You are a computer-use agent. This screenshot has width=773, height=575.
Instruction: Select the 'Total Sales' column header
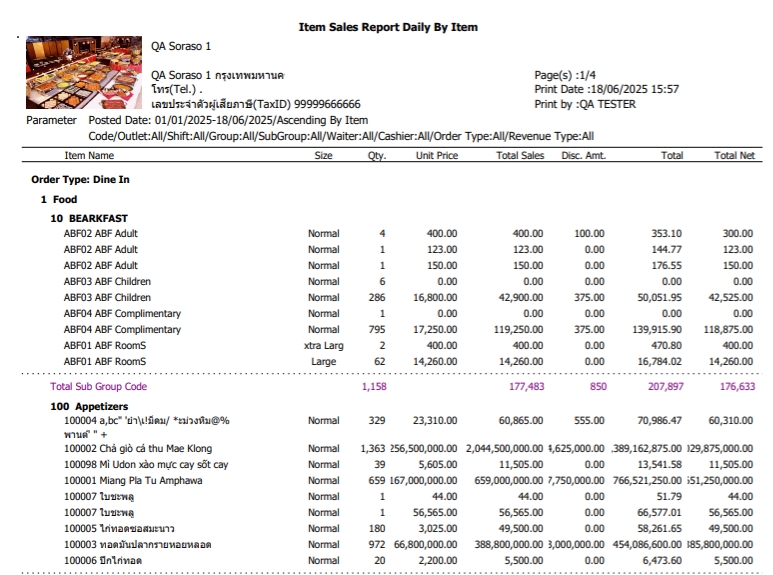coord(519,156)
